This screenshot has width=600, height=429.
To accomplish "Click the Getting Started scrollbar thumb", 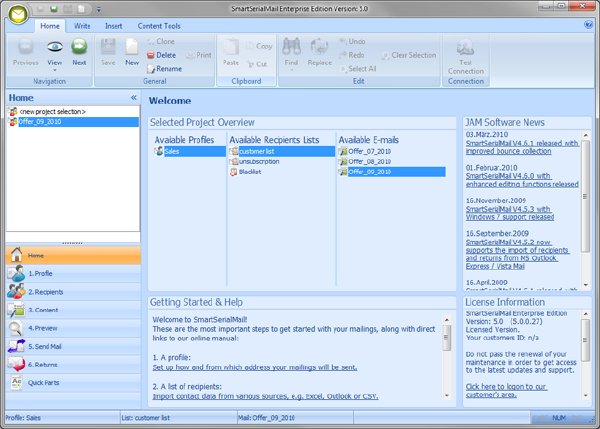I will click(447, 338).
